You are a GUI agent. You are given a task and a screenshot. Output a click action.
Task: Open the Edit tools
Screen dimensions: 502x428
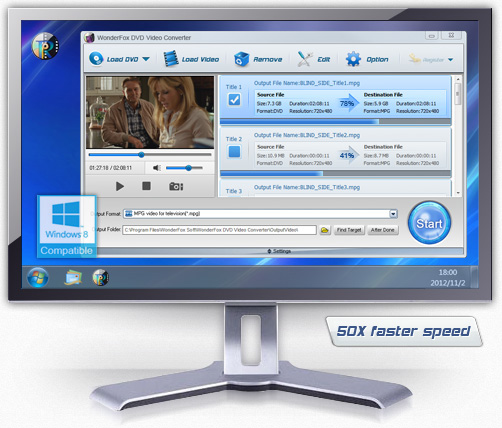click(313, 59)
